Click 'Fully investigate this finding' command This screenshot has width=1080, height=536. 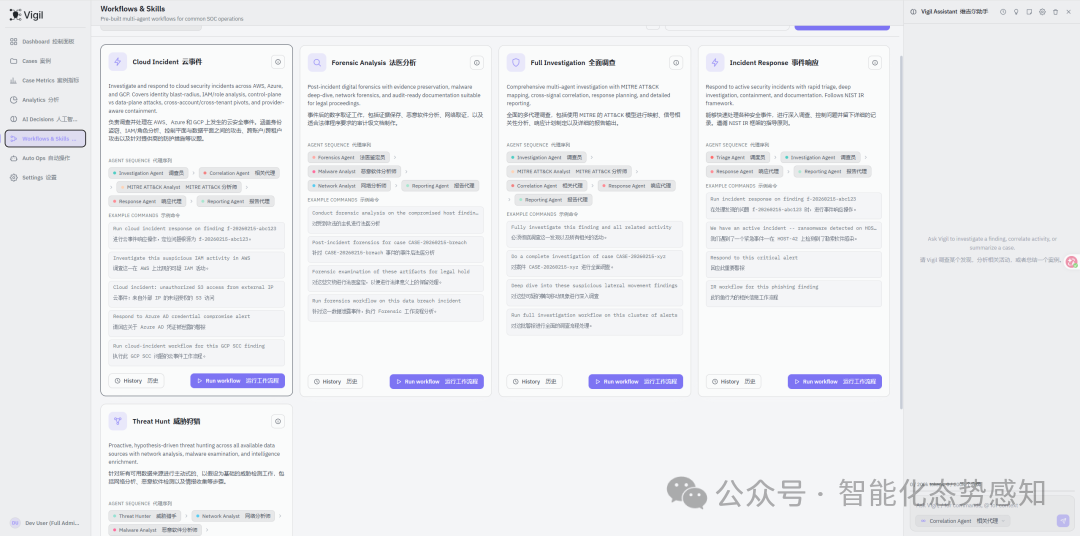point(594,234)
